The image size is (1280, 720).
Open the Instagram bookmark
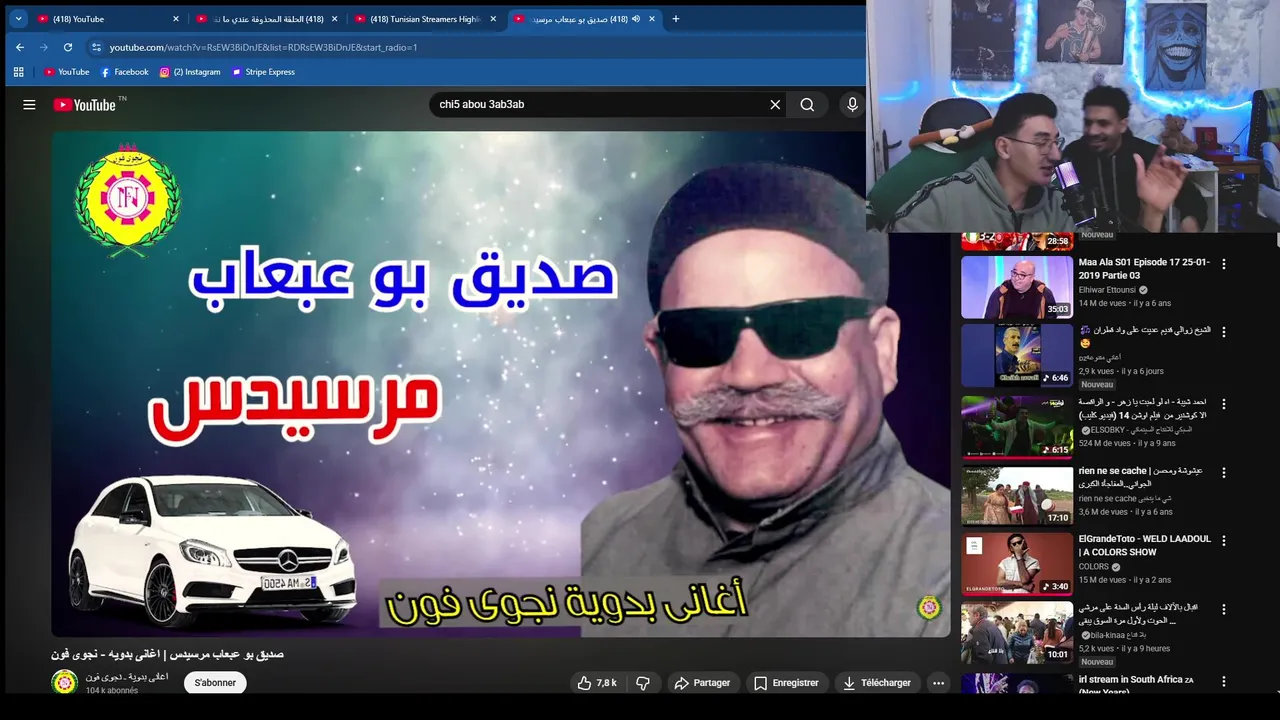(190, 72)
